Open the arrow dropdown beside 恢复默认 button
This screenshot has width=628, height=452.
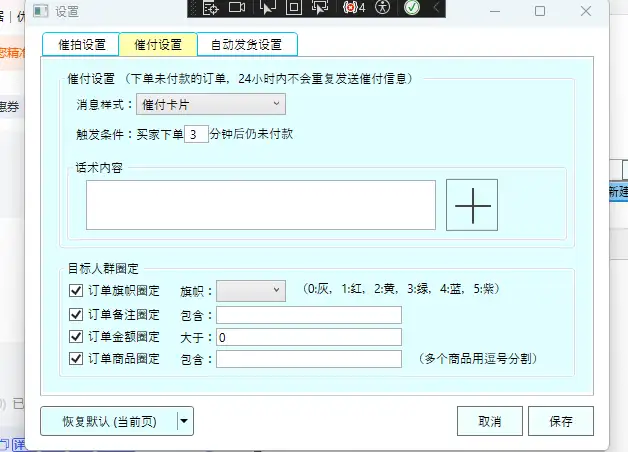[x=184, y=421]
